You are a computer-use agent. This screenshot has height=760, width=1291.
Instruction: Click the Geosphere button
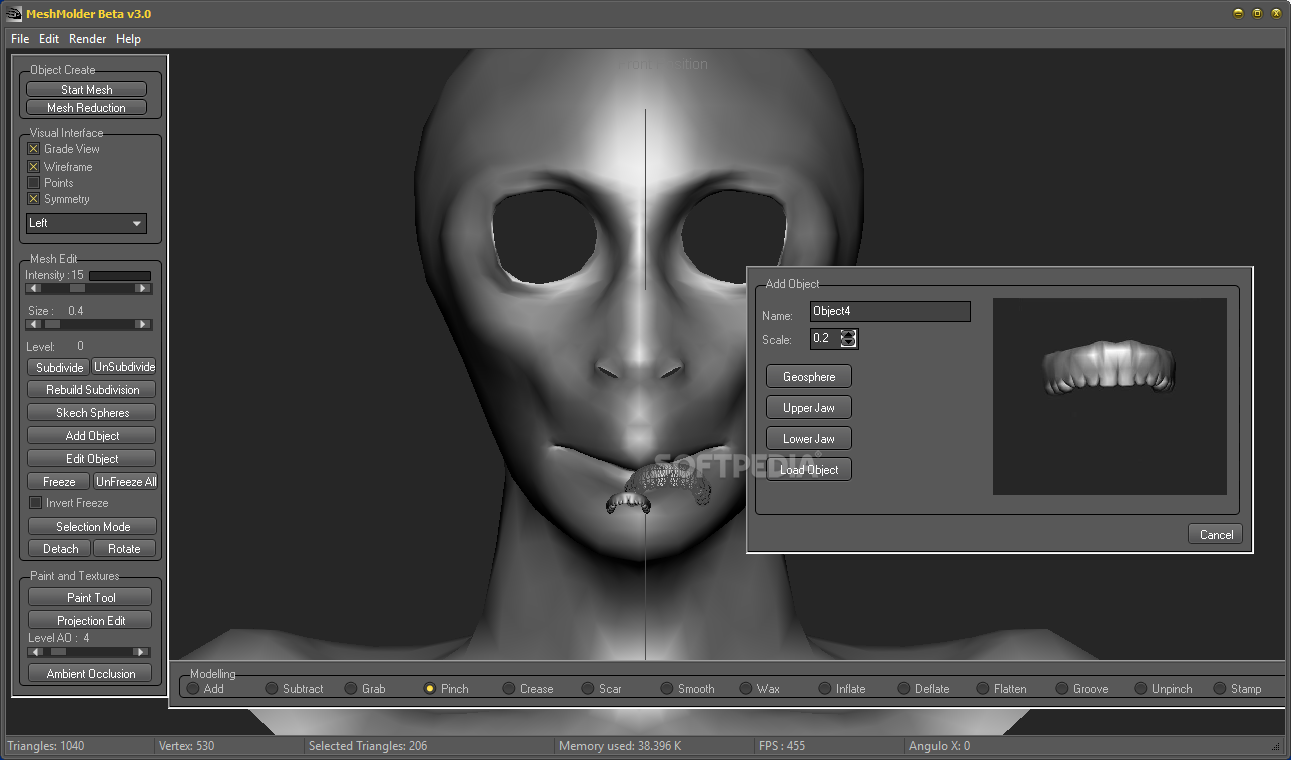coord(809,377)
